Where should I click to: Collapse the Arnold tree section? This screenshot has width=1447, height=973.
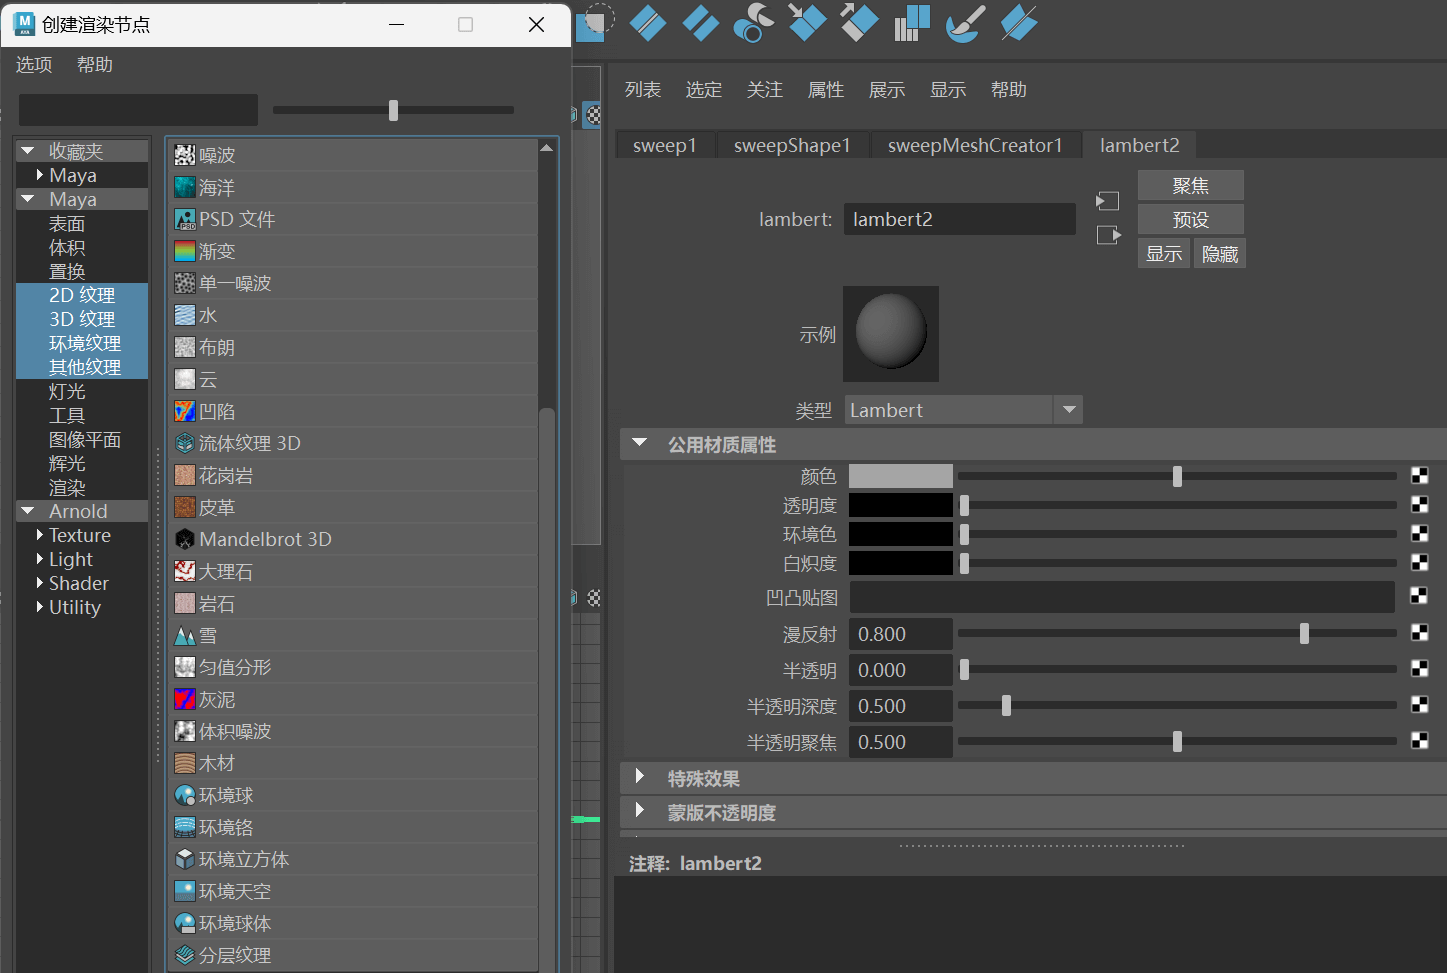click(x=27, y=511)
